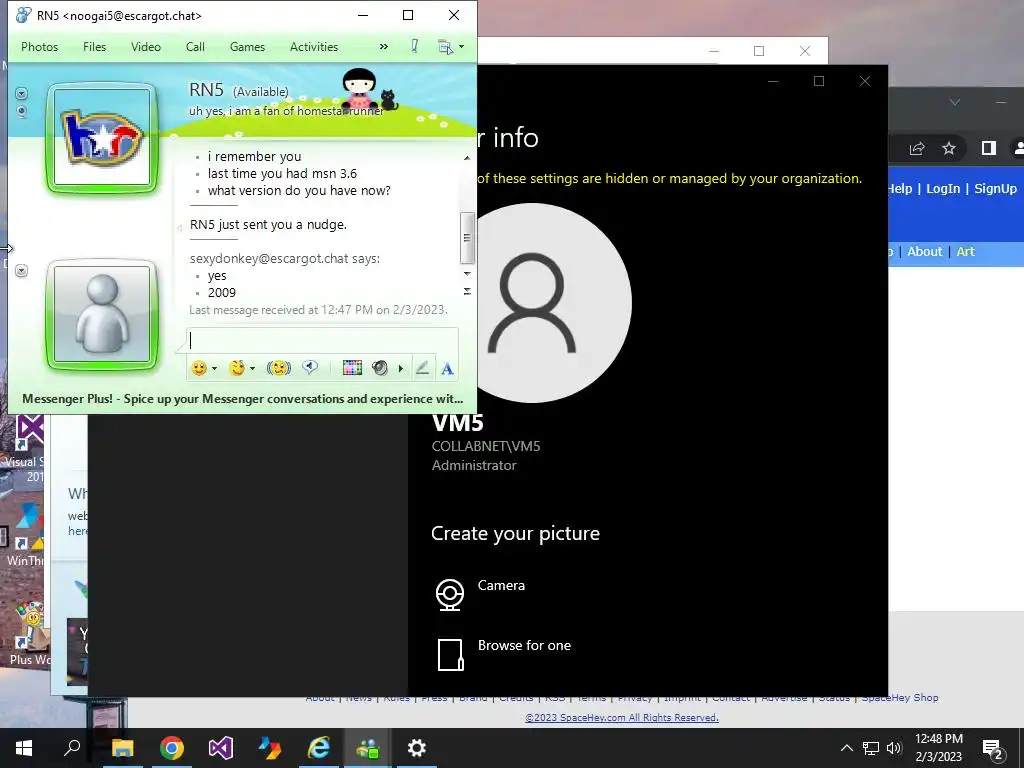Expand more input toolbar options arrow
This screenshot has width=1024, height=768.
(x=400, y=369)
